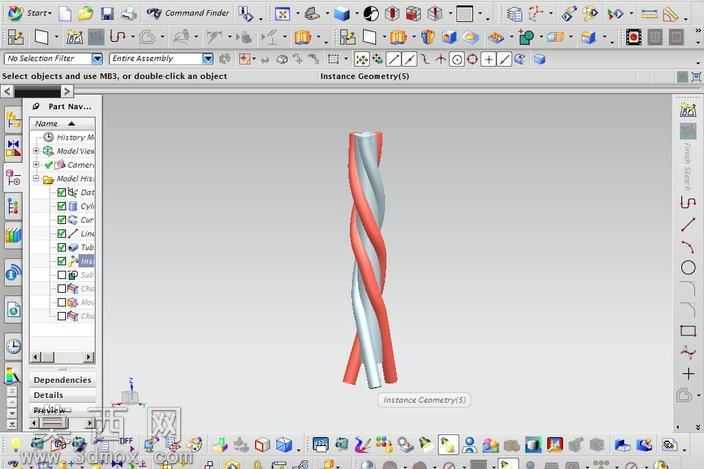Click the black-and-white sphere icon
The height and width of the screenshot is (469, 704).
[x=371, y=14]
